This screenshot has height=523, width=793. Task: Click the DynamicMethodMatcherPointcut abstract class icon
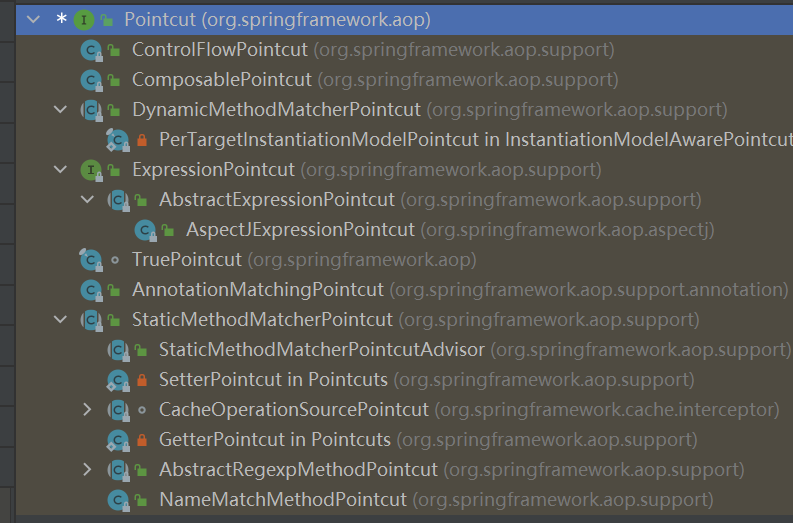point(92,110)
